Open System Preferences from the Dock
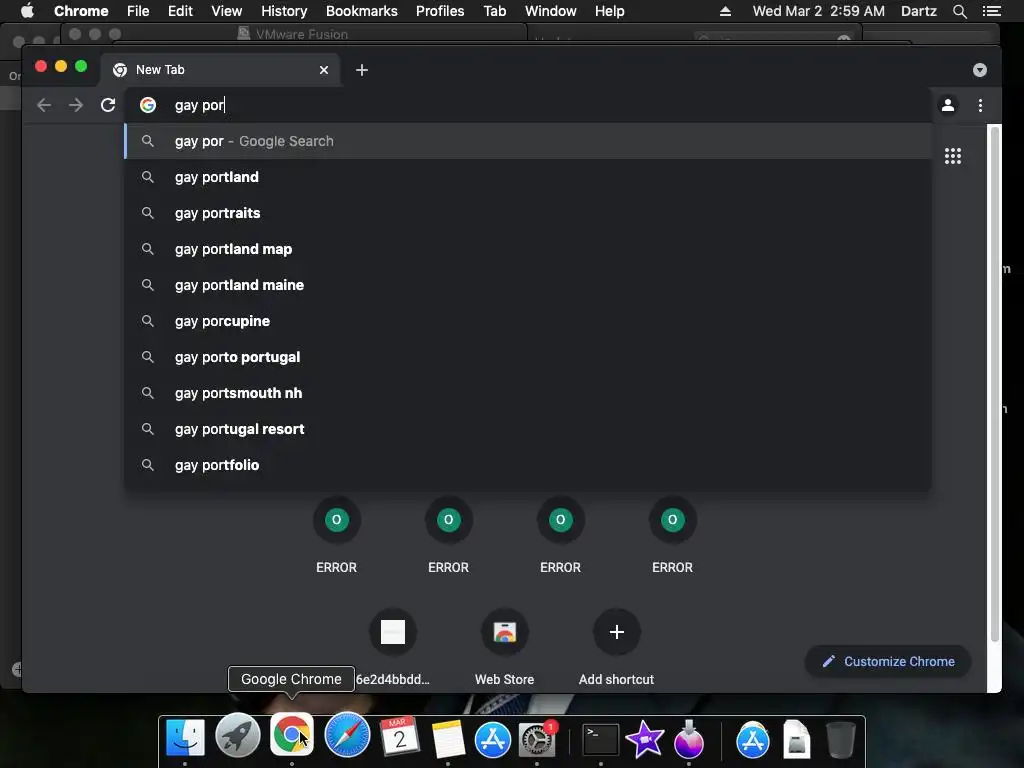Image resolution: width=1024 pixels, height=768 pixels. point(537,740)
